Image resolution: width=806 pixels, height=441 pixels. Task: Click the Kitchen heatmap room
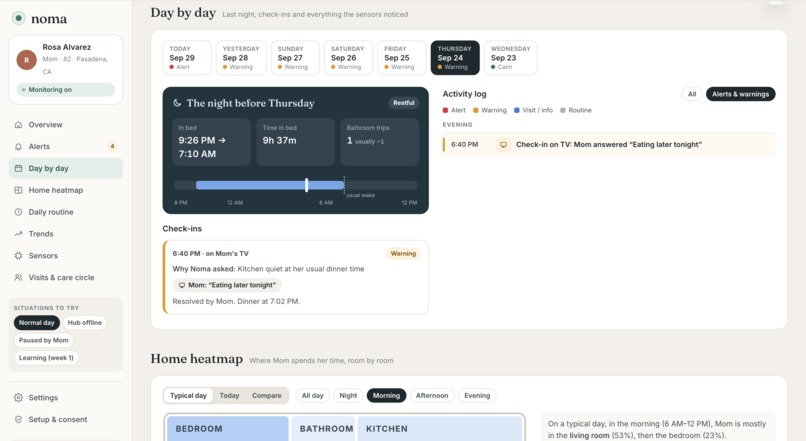pyautogui.click(x=439, y=429)
